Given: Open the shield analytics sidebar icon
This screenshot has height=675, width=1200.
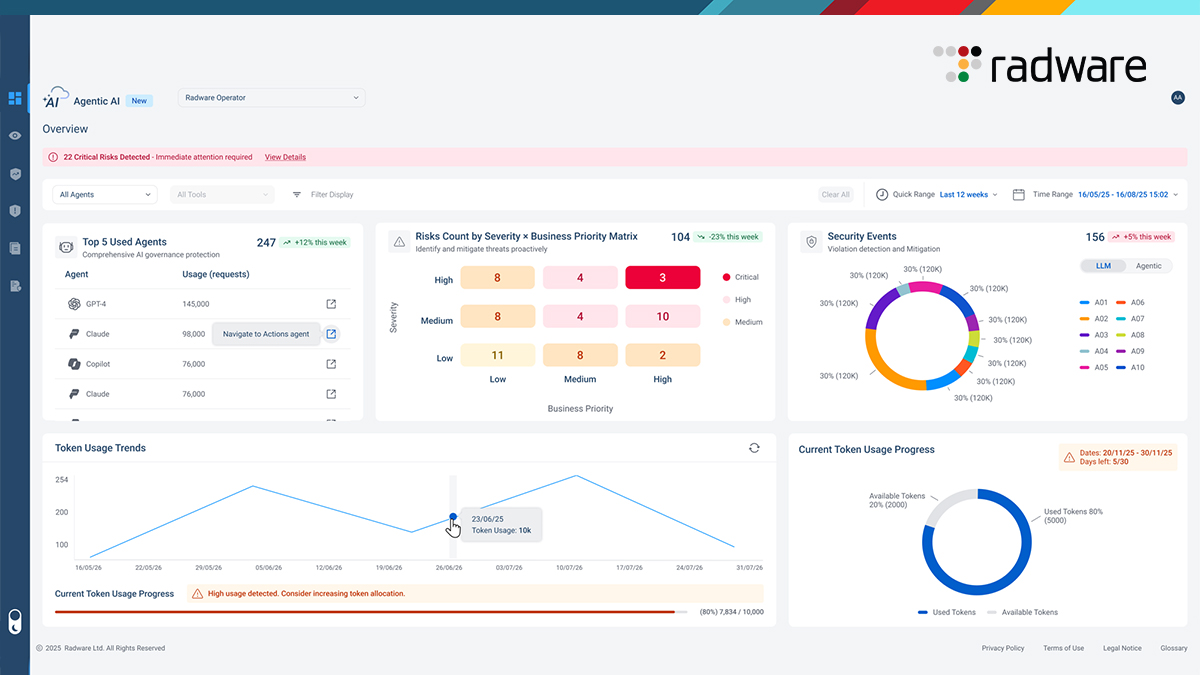Looking at the screenshot, I should 15,173.
